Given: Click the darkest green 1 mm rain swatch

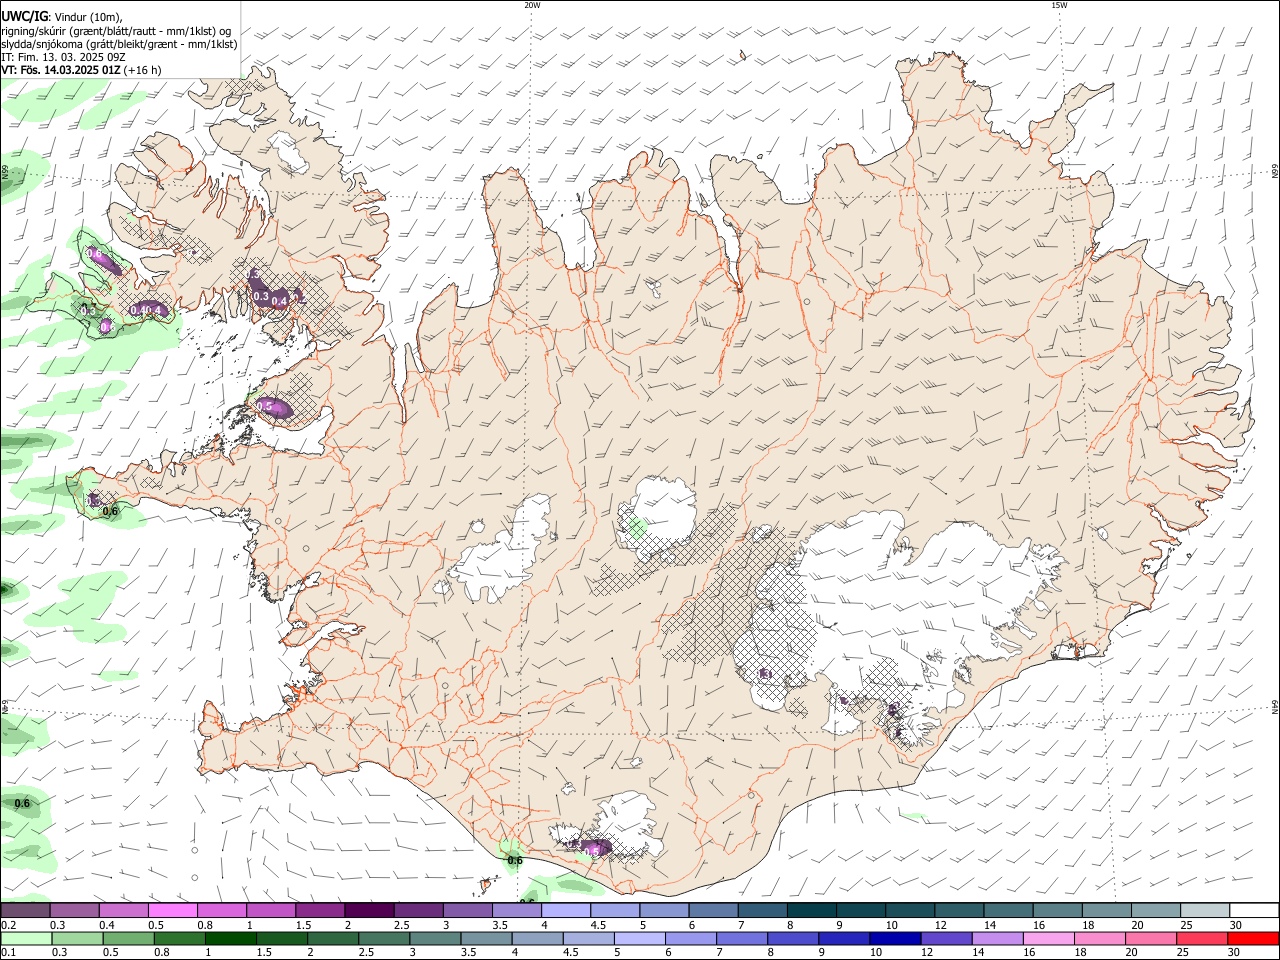Looking at the screenshot, I should pyautogui.click(x=230, y=939).
